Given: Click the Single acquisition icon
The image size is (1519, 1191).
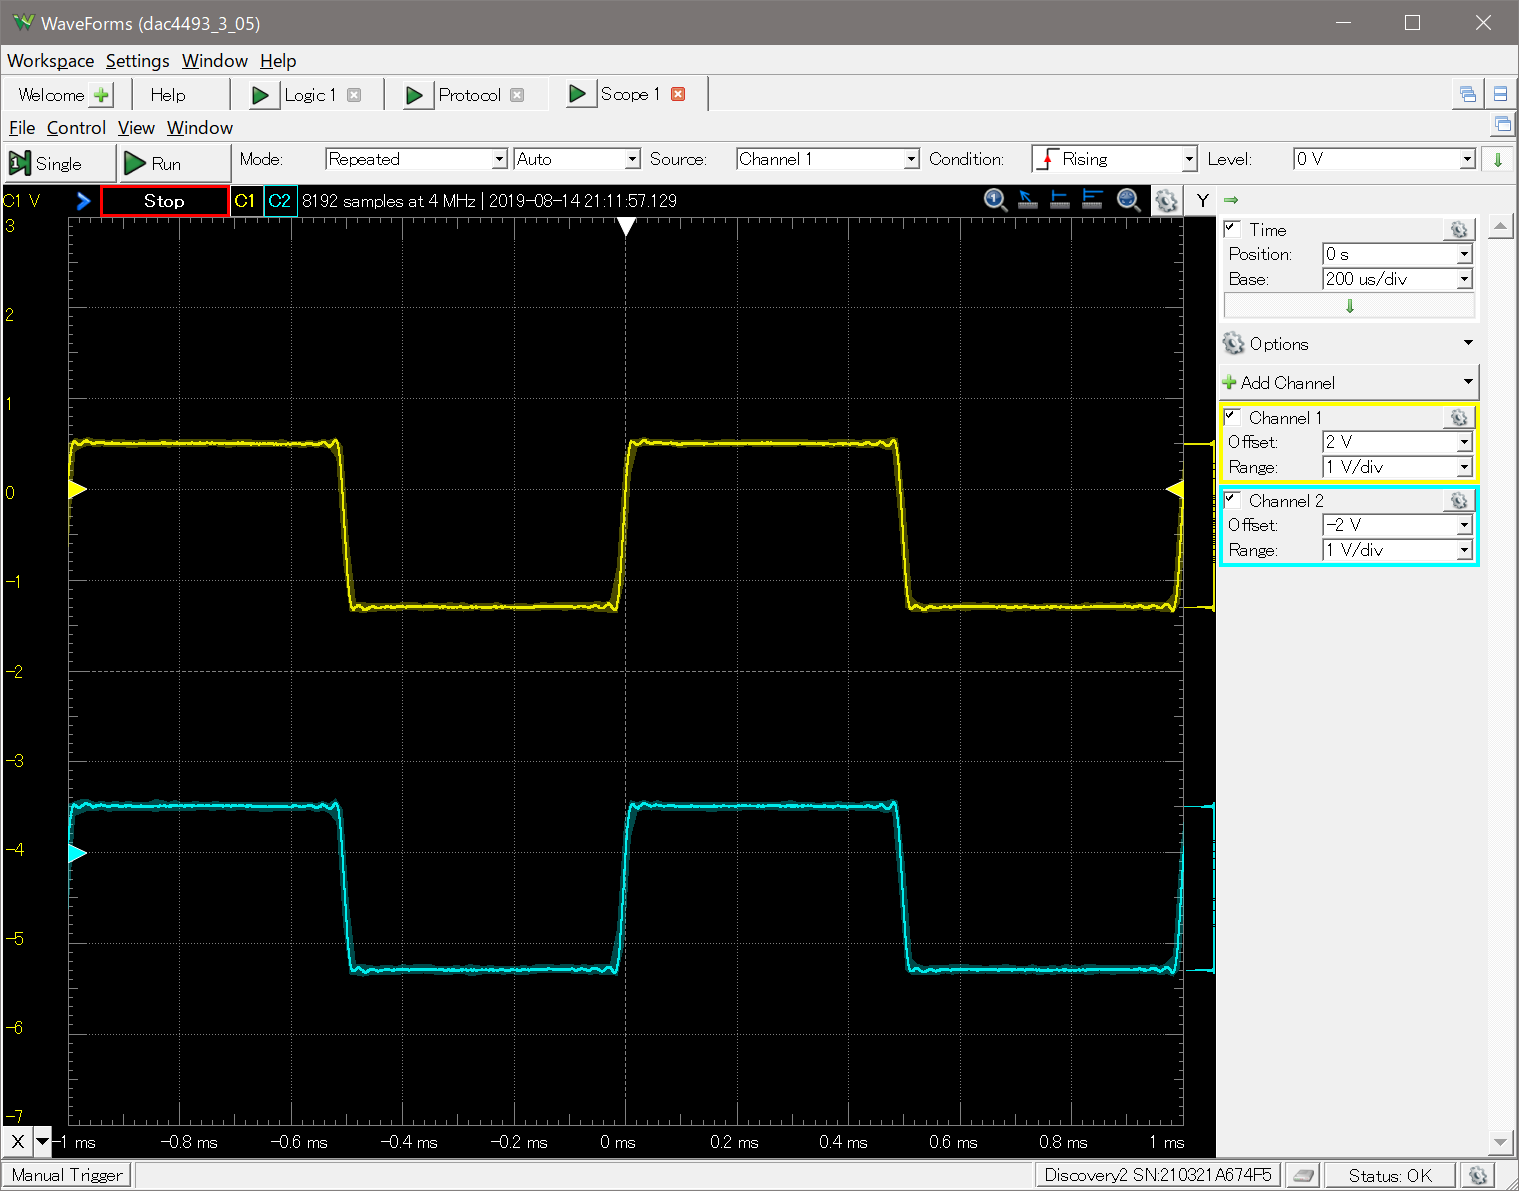Looking at the screenshot, I should (19, 163).
